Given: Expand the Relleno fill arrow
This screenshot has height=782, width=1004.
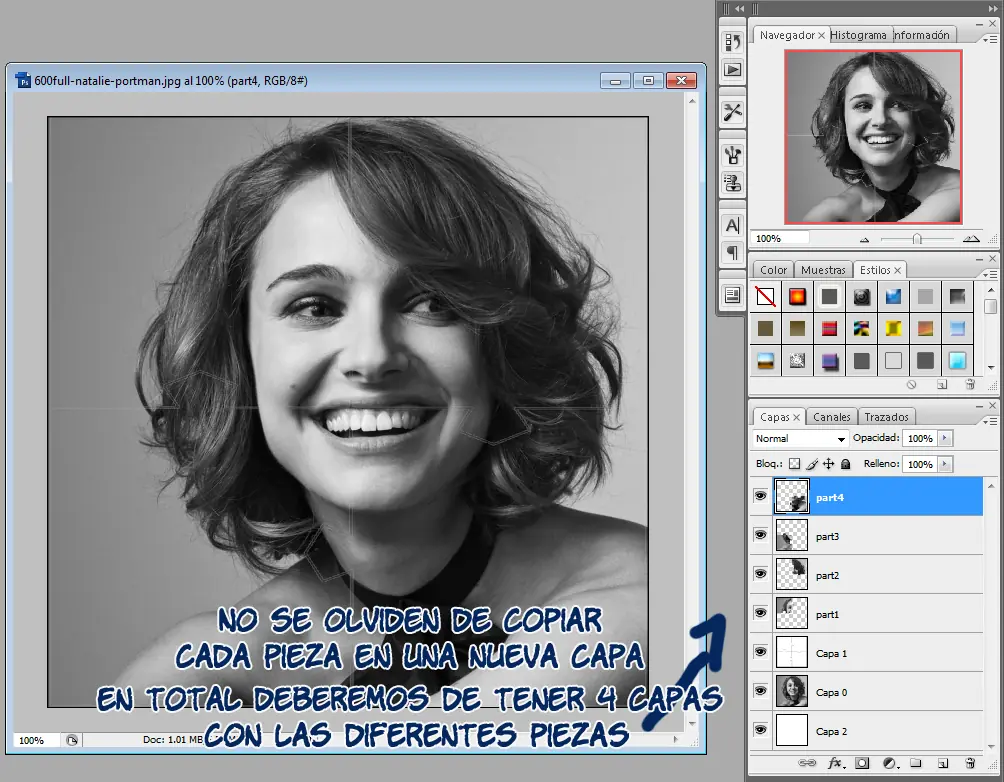Looking at the screenshot, I should (946, 464).
